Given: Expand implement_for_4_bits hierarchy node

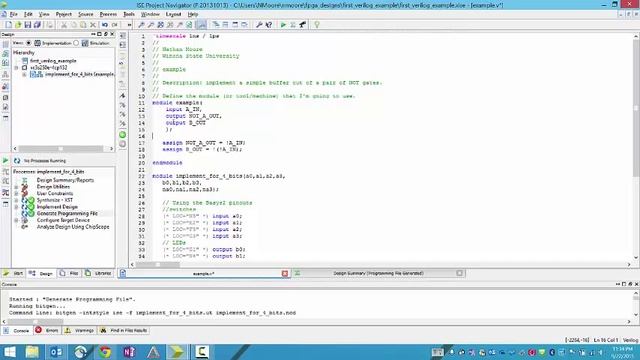Looking at the screenshot, I should tap(24, 74).
